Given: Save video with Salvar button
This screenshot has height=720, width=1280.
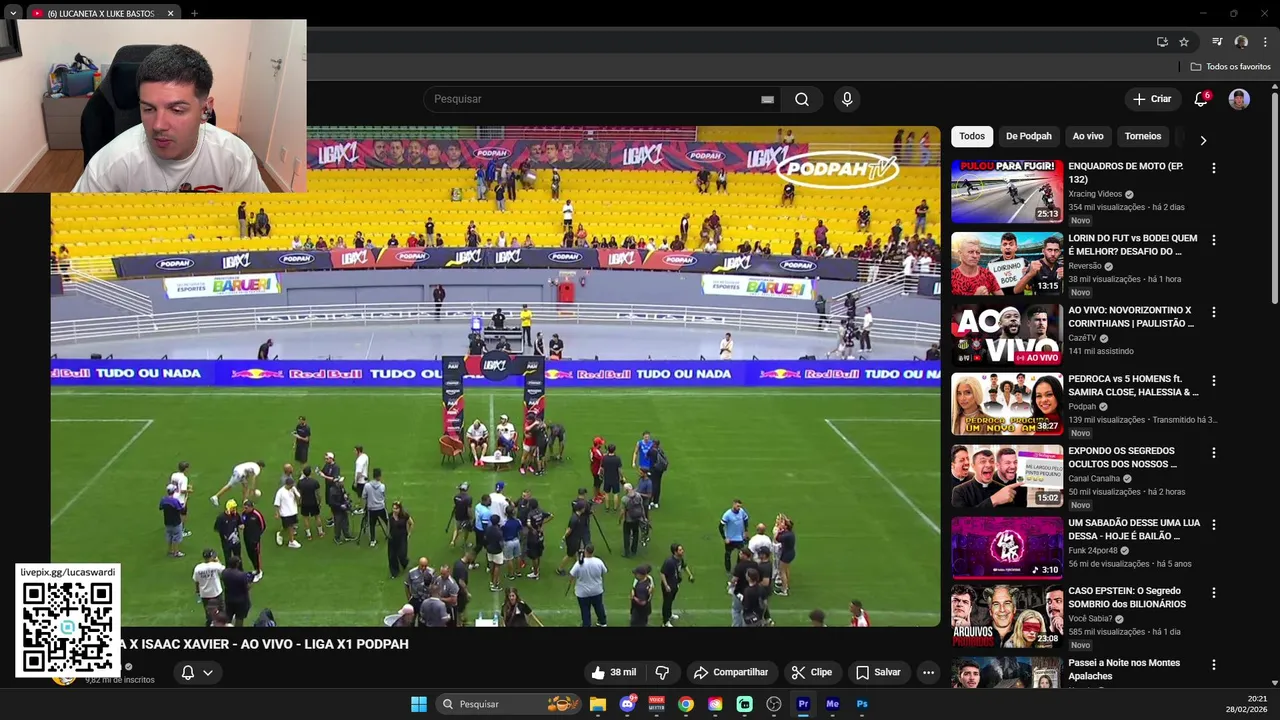Looking at the screenshot, I should (x=878, y=672).
